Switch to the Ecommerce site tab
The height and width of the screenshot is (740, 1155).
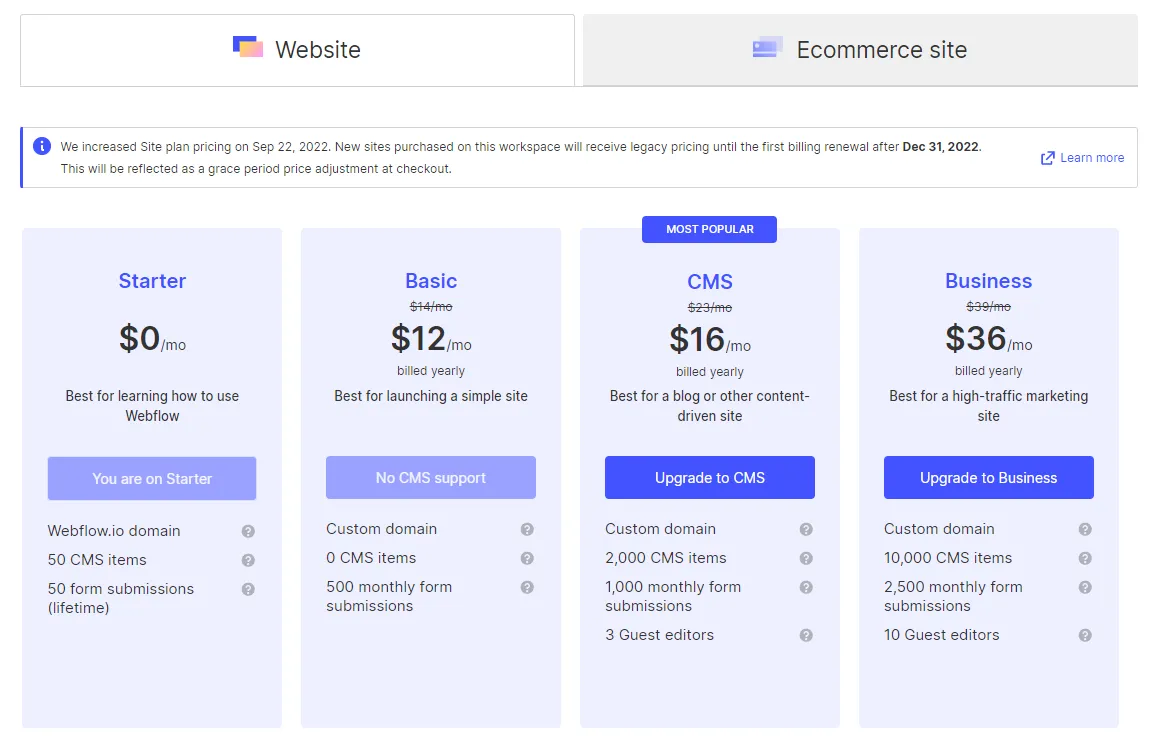tap(860, 47)
